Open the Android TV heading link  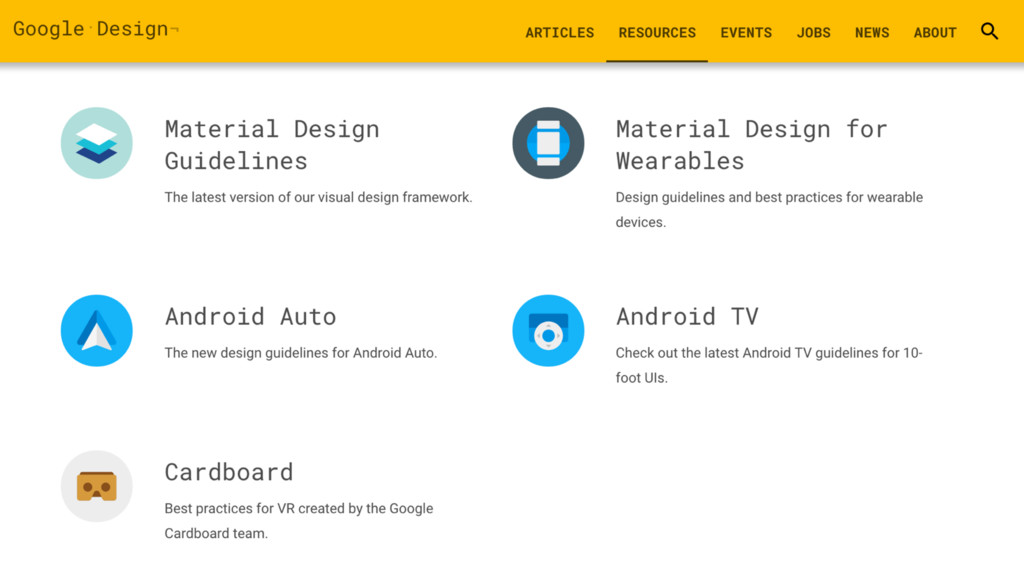(x=687, y=317)
